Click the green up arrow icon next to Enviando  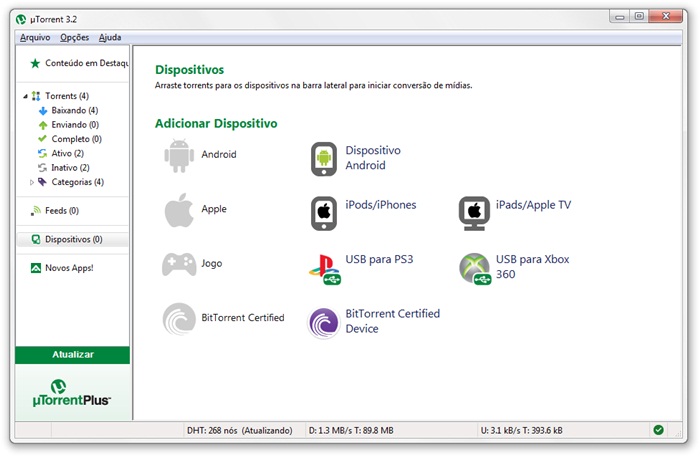point(43,125)
